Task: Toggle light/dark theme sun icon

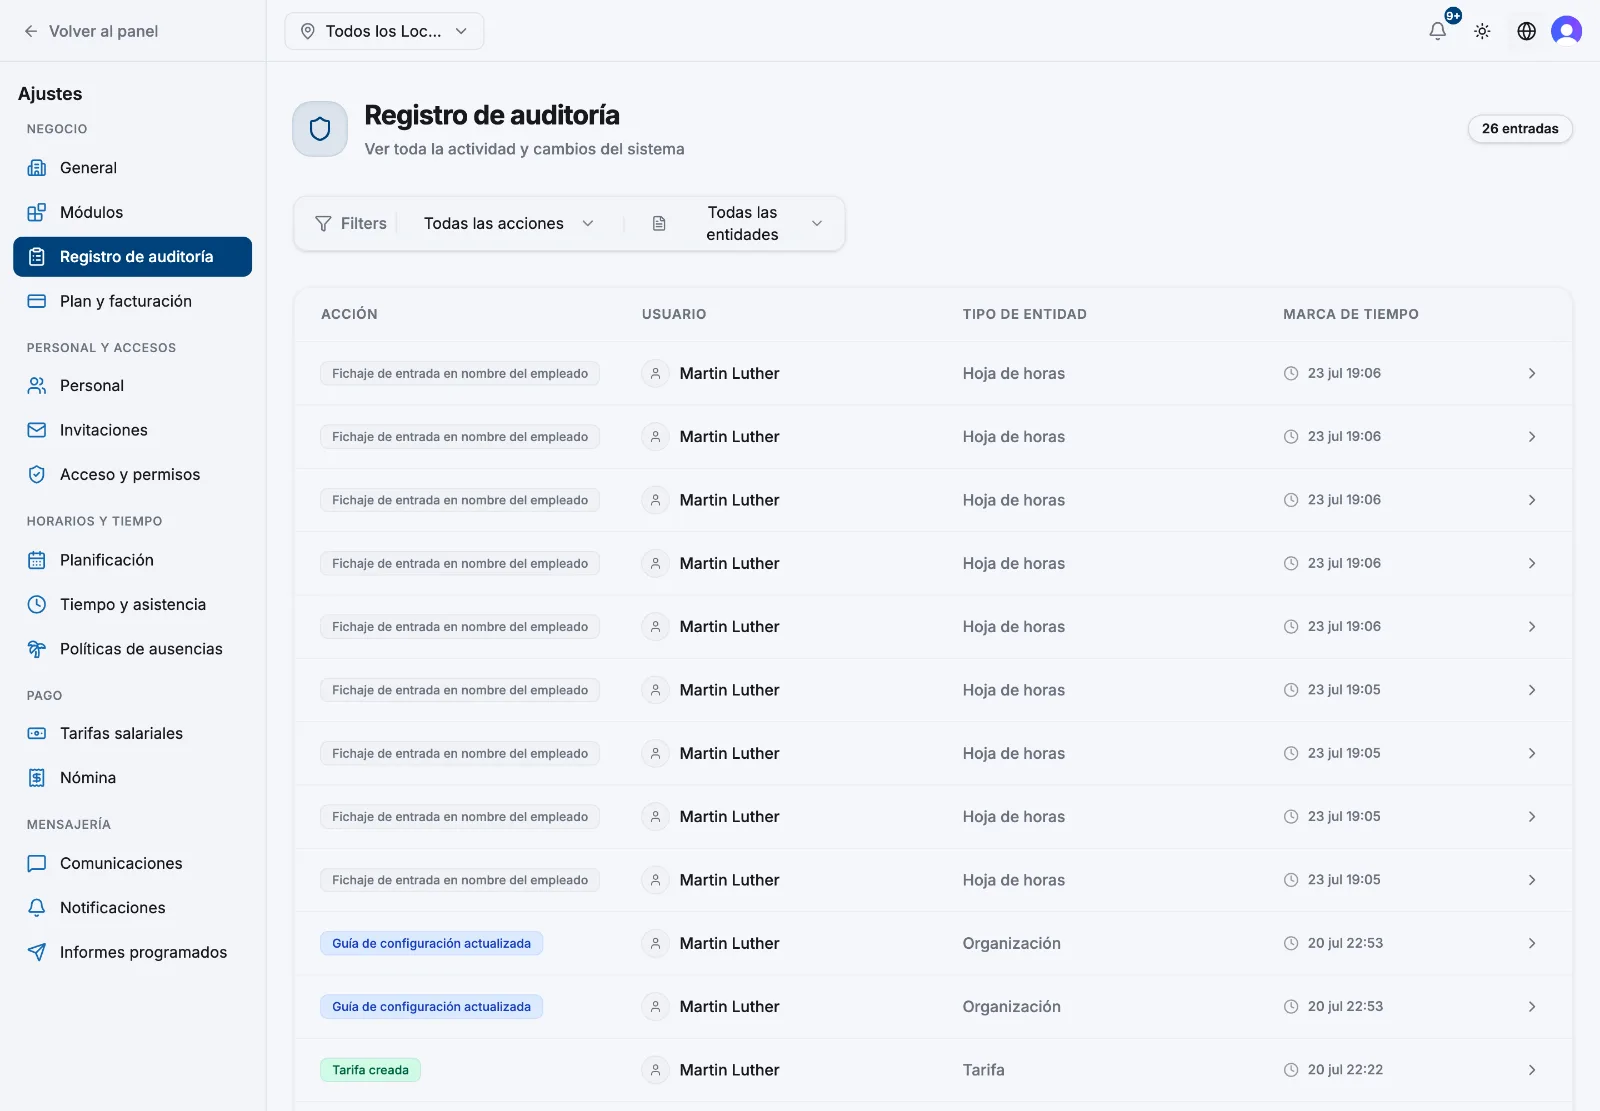Action: point(1482,31)
